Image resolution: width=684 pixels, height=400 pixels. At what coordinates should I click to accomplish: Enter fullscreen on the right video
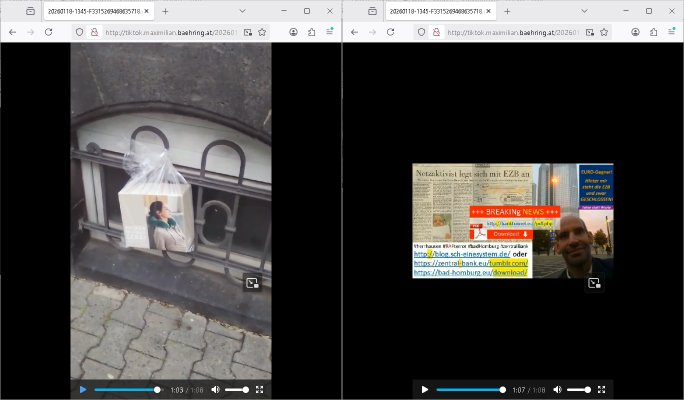point(602,389)
